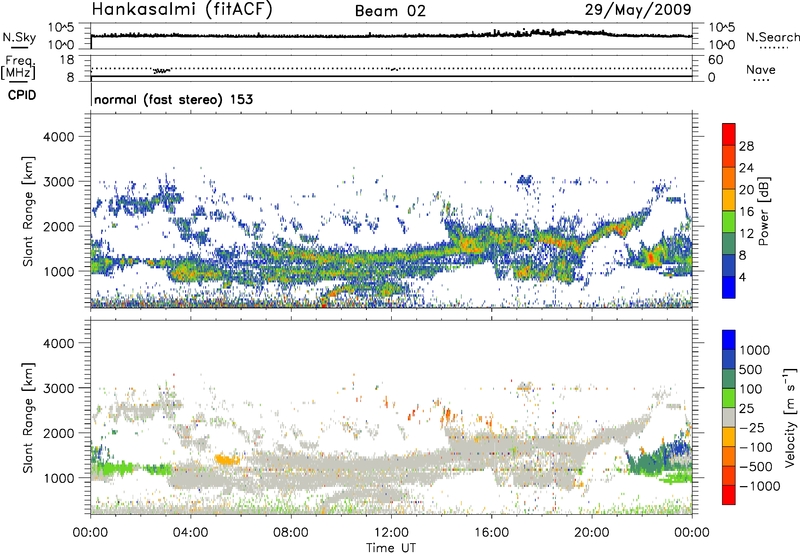
Task: Select the dark green segment of velocity colorbar
Action: point(729,379)
